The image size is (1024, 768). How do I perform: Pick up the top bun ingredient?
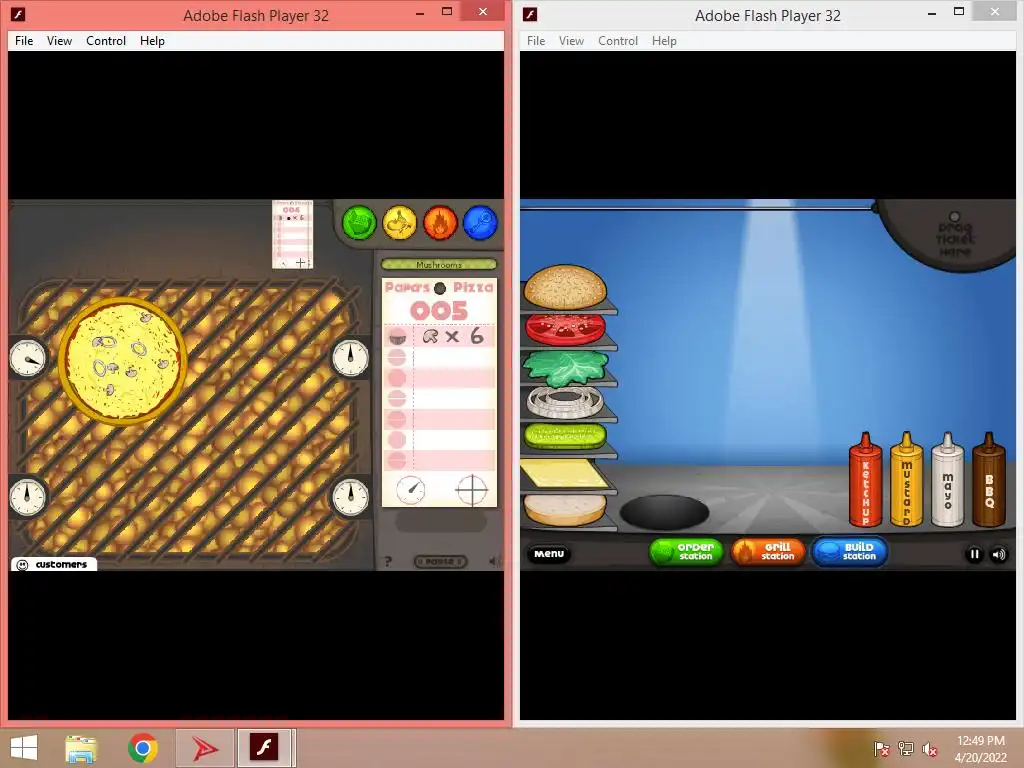(566, 286)
